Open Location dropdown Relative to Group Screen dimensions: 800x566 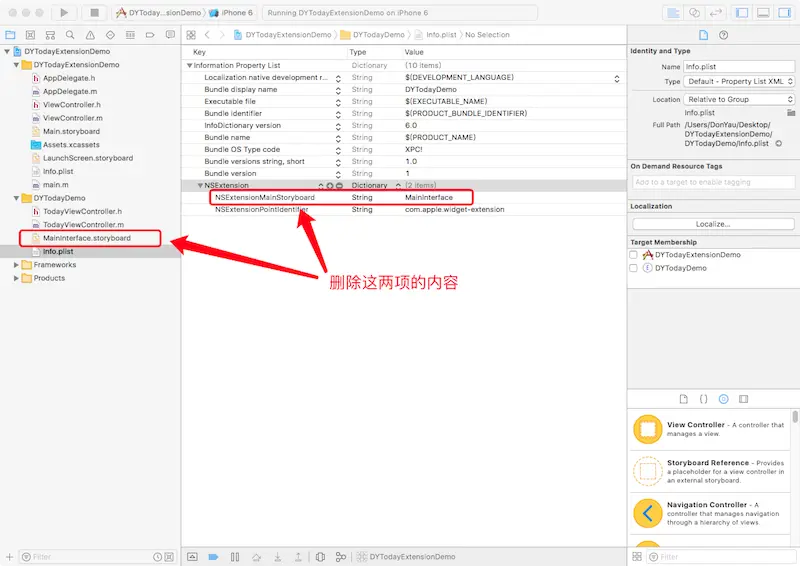(739, 100)
